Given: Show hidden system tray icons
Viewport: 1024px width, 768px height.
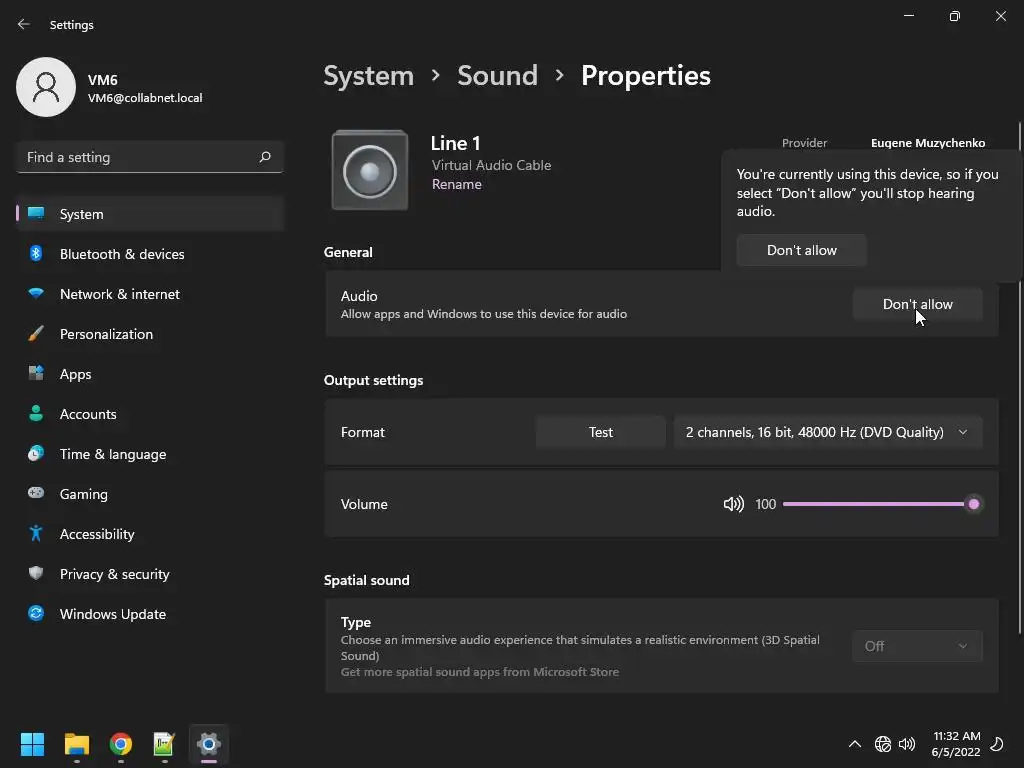Looking at the screenshot, I should coord(855,744).
